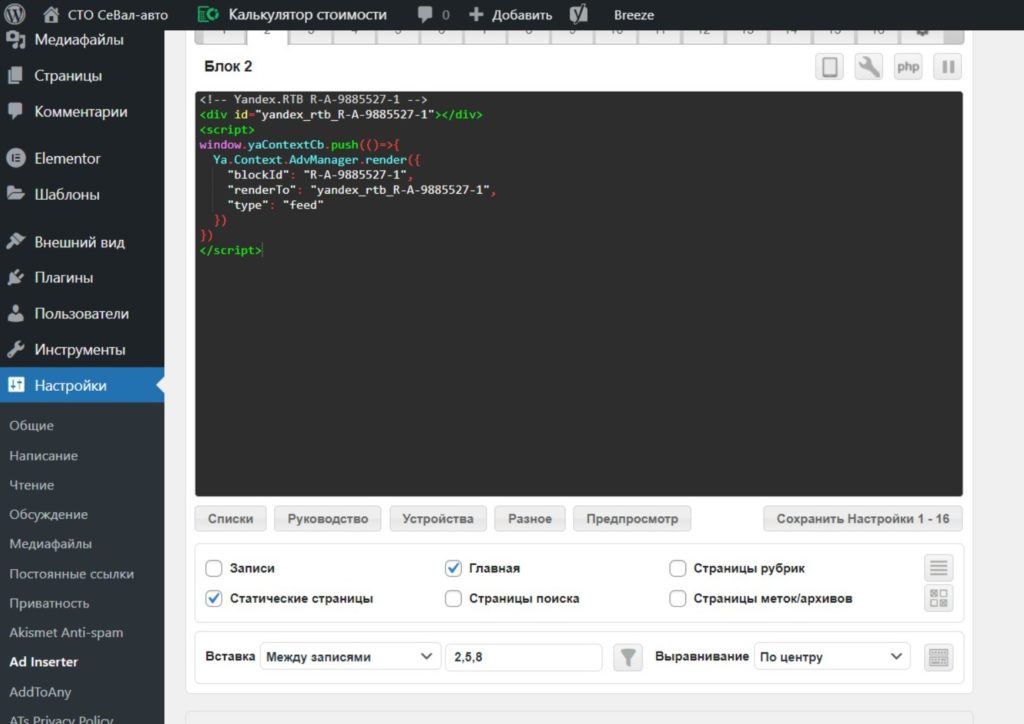Image resolution: width=1024 pixels, height=724 pixels.
Task: Open the Выравнивание dropdown showing По центру
Action: pyautogui.click(x=831, y=657)
